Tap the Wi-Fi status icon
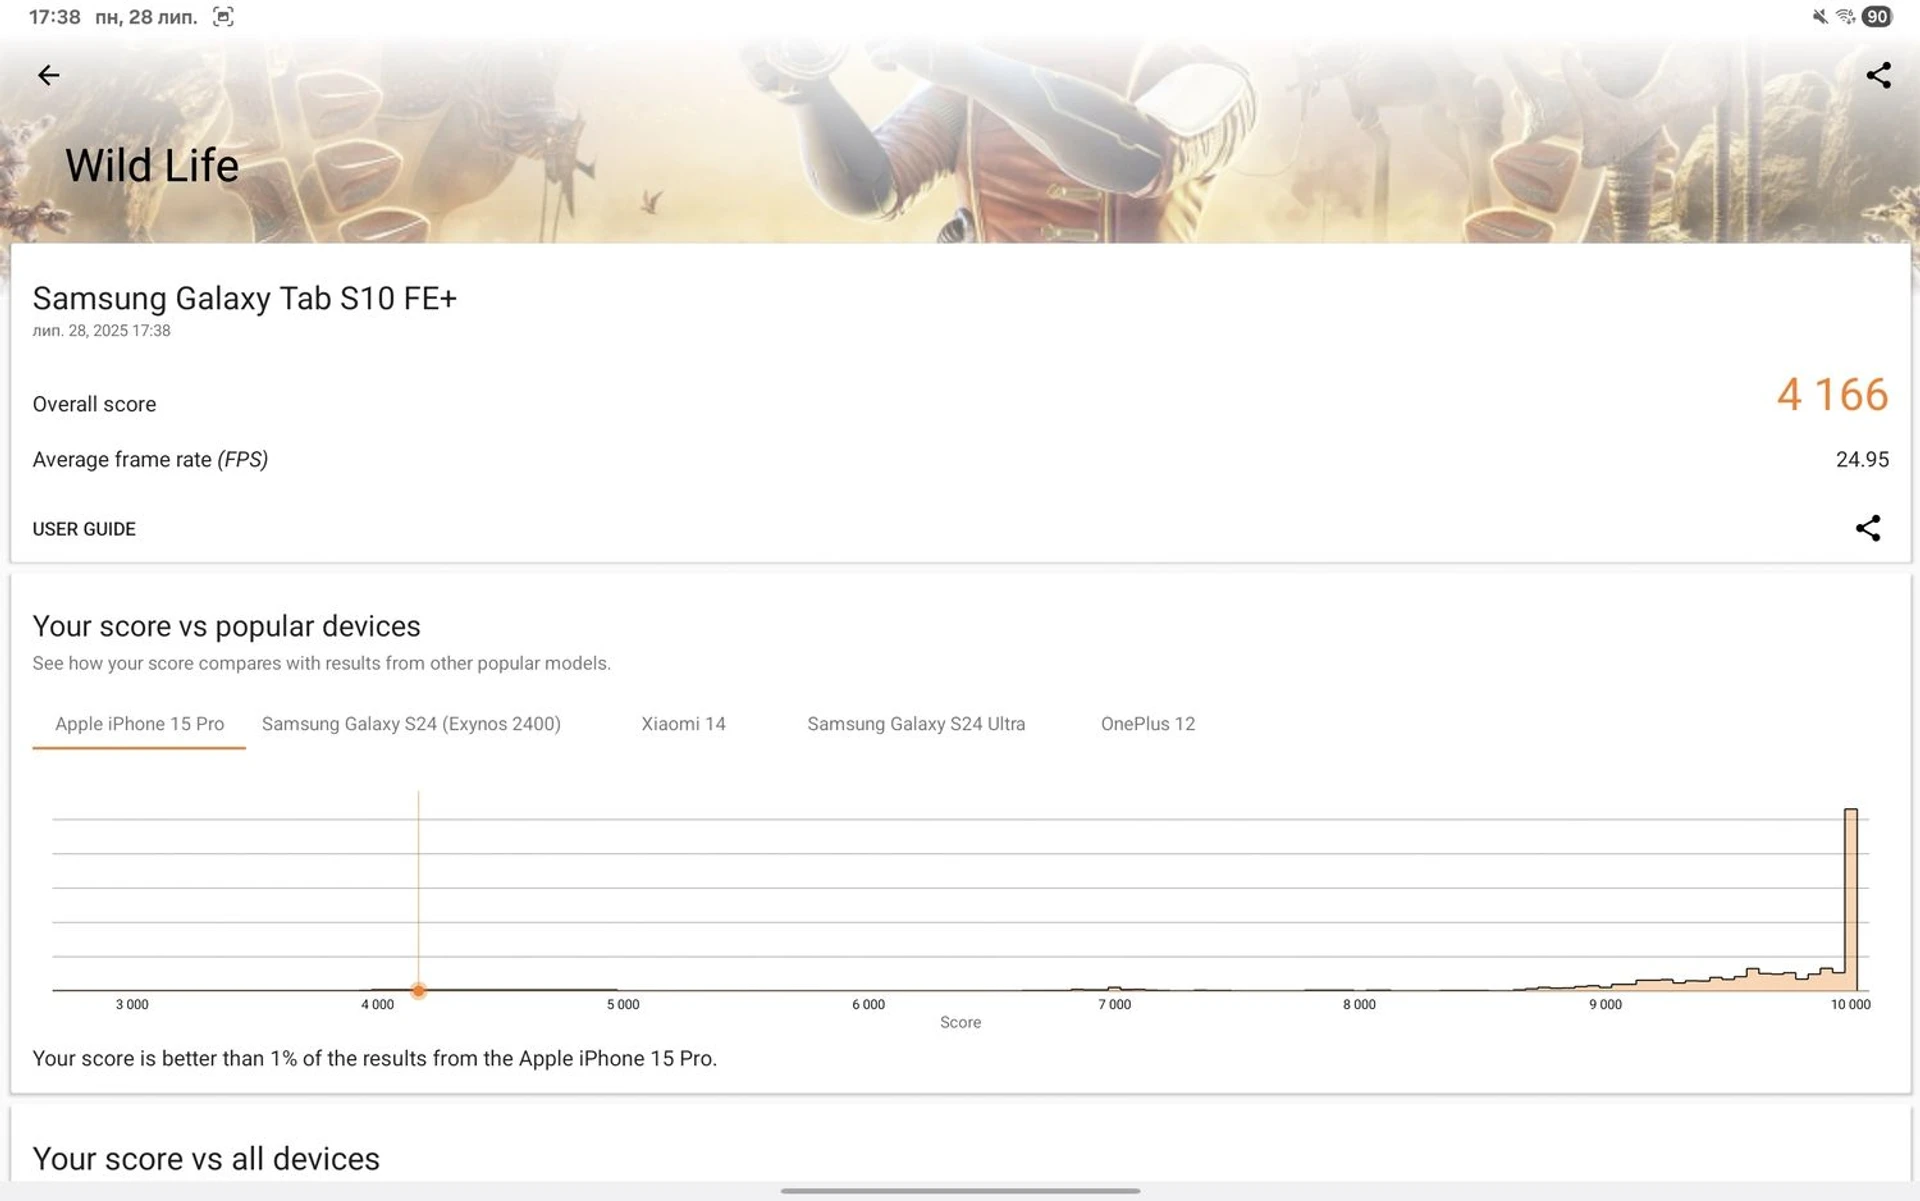Screen dimensions: 1920x1201 (x=1845, y=17)
